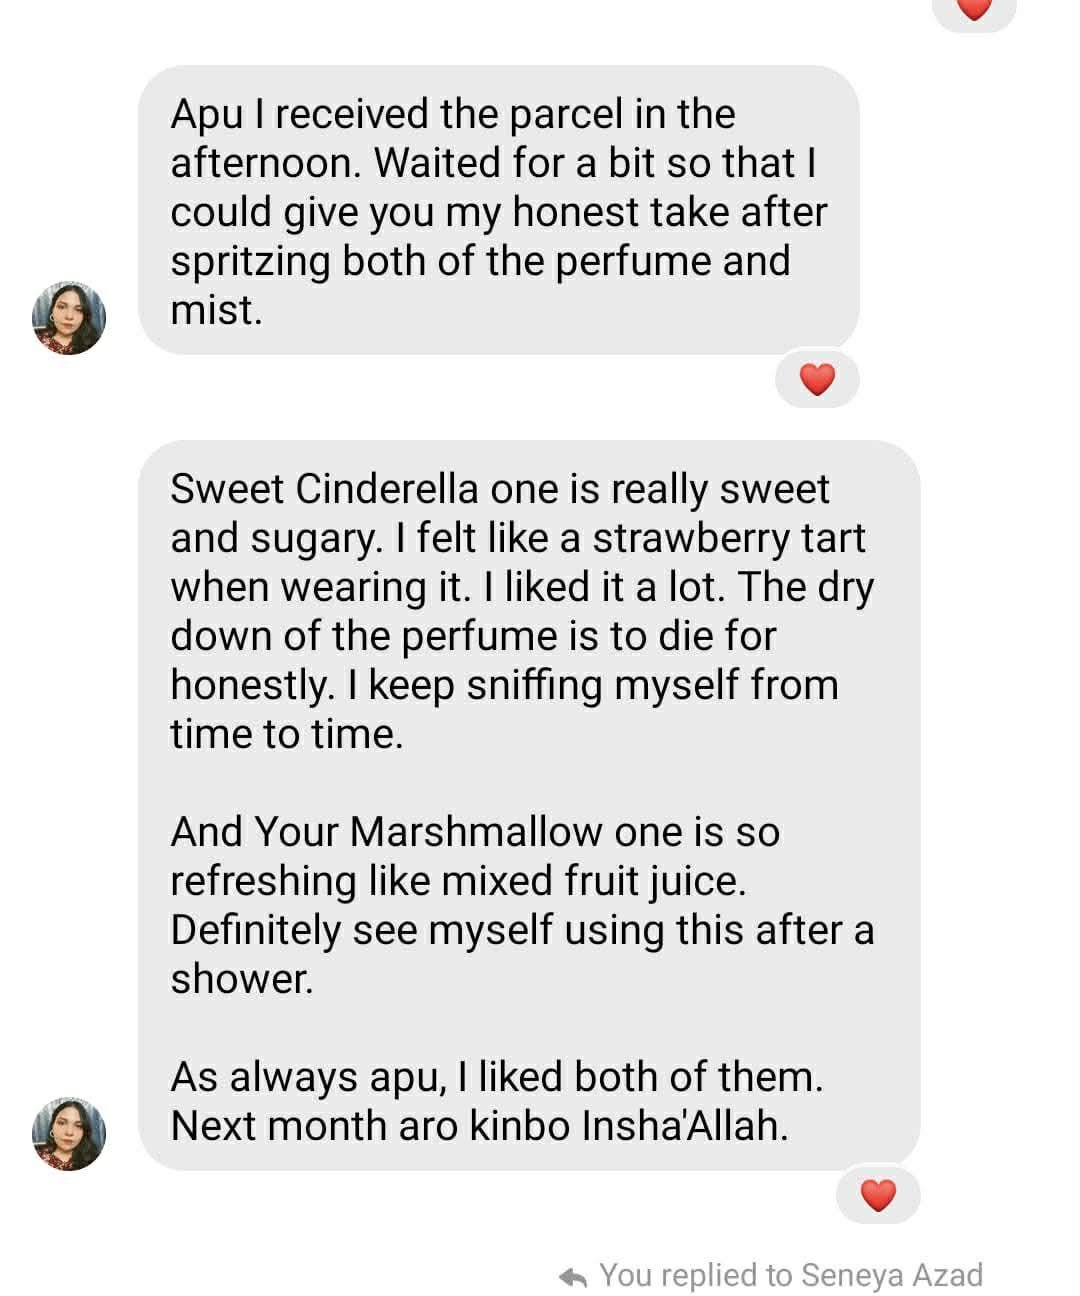Click the word "mist." in first message
Image resolution: width=1080 pixels, height=1296 pixels.
(216, 310)
